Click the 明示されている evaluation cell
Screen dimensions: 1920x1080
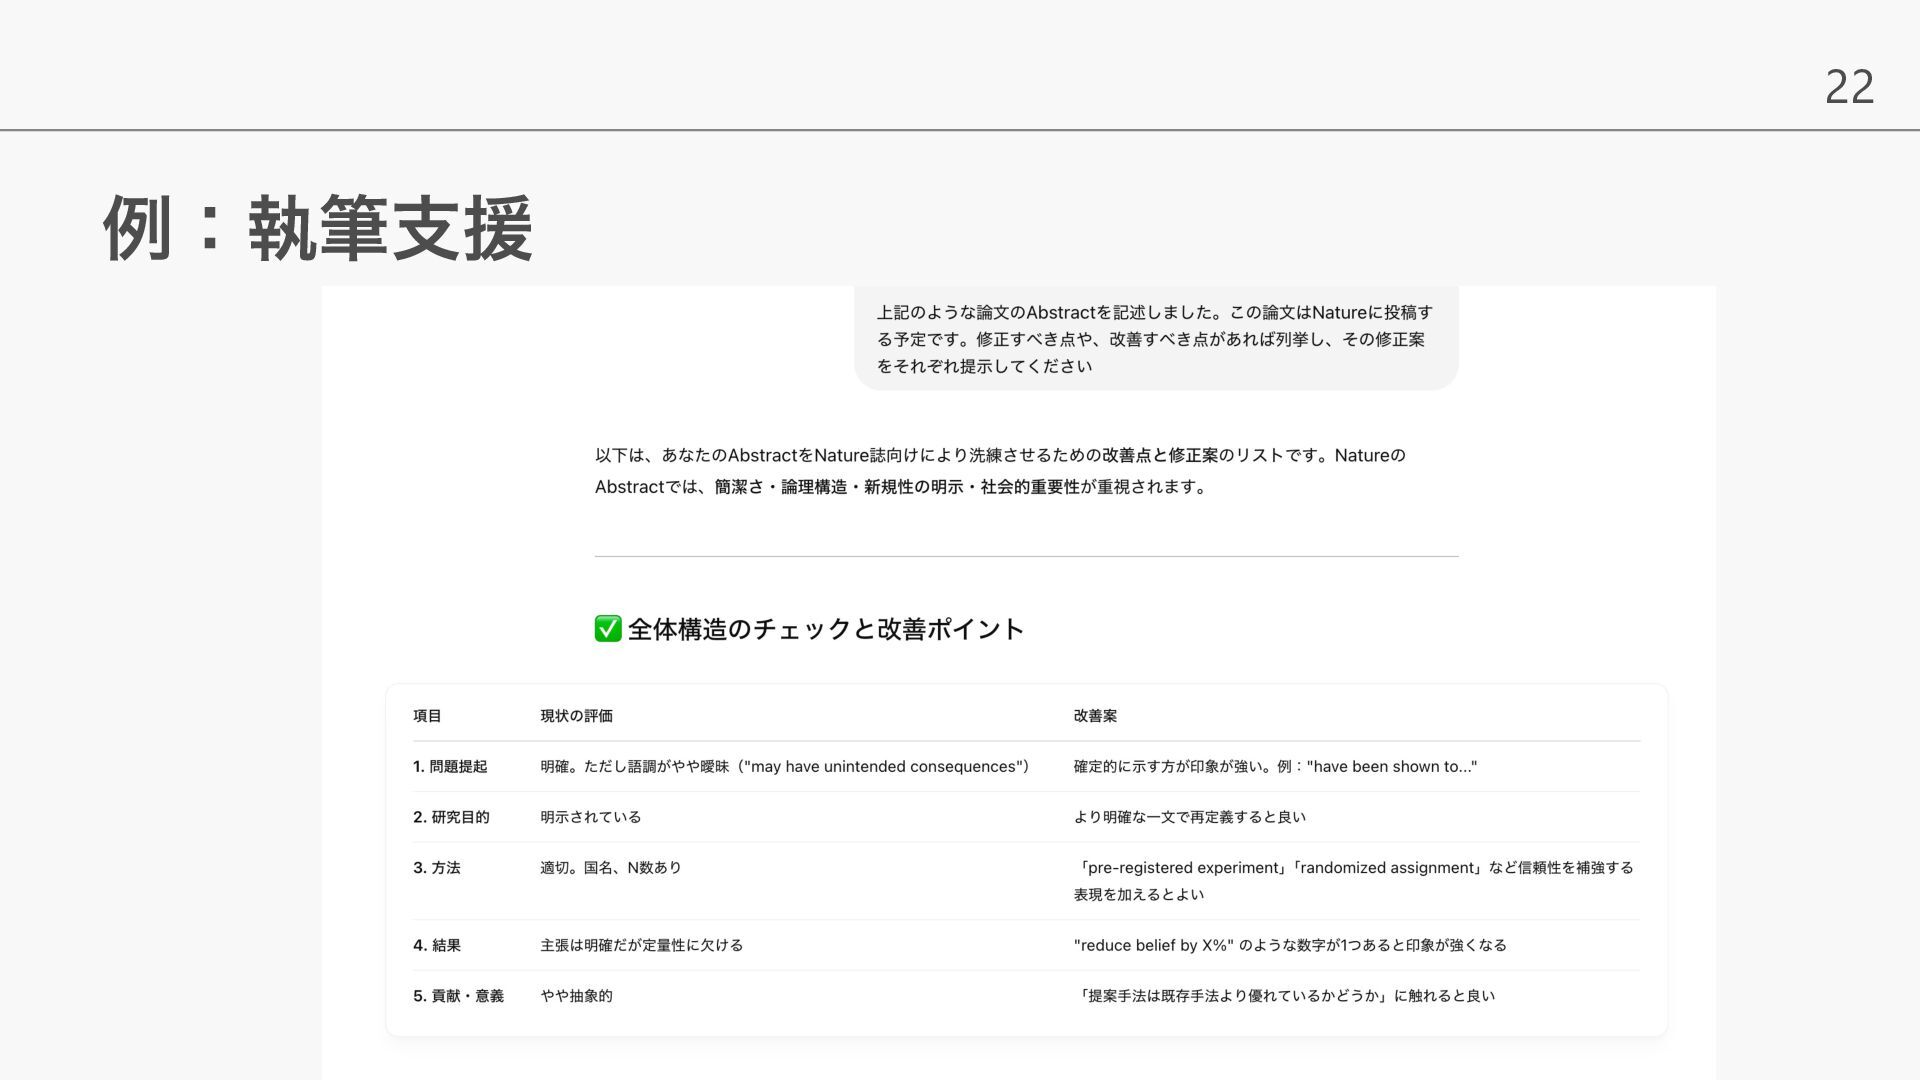tap(591, 817)
